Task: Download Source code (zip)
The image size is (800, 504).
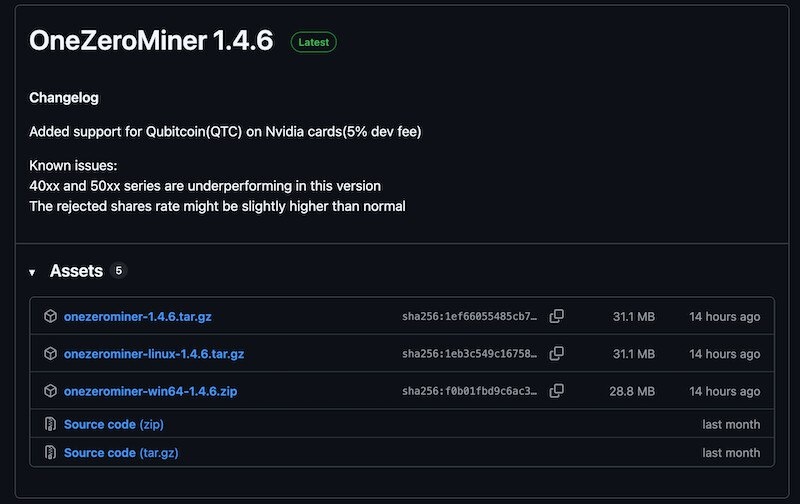Action: pyautogui.click(x=114, y=424)
